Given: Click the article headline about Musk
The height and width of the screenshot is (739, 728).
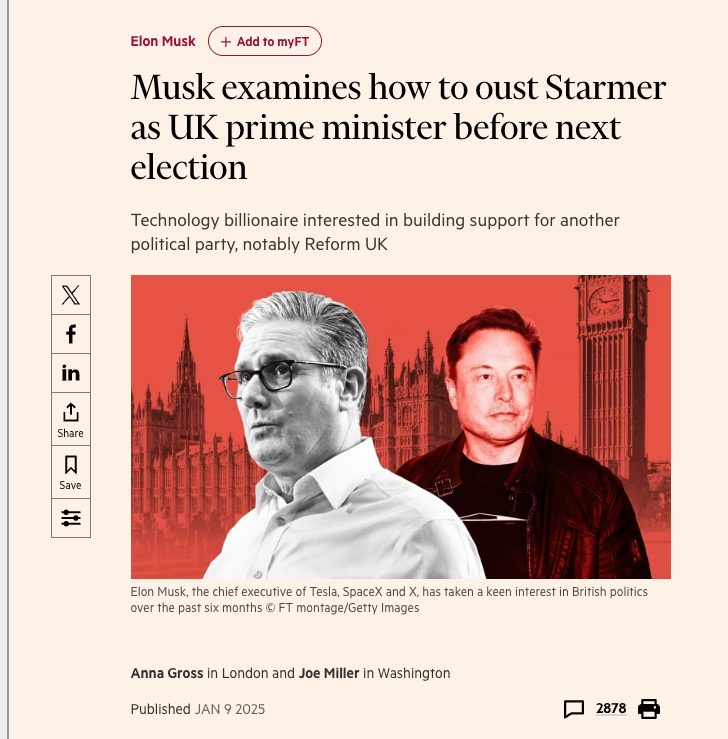Looking at the screenshot, I should point(398,127).
